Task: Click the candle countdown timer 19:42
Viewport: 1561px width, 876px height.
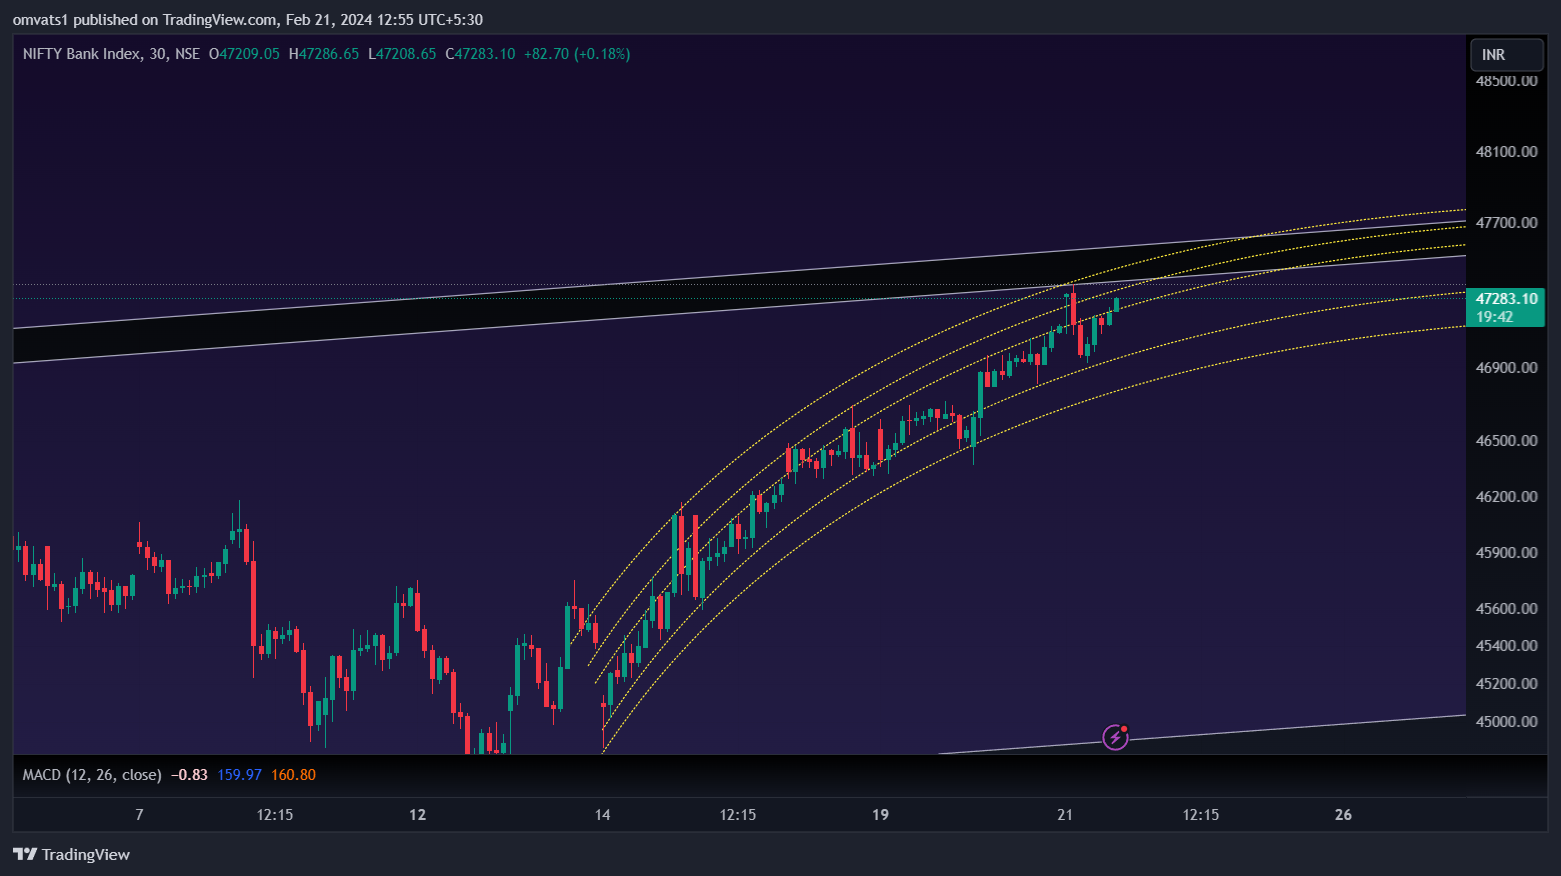Action: click(x=1494, y=317)
